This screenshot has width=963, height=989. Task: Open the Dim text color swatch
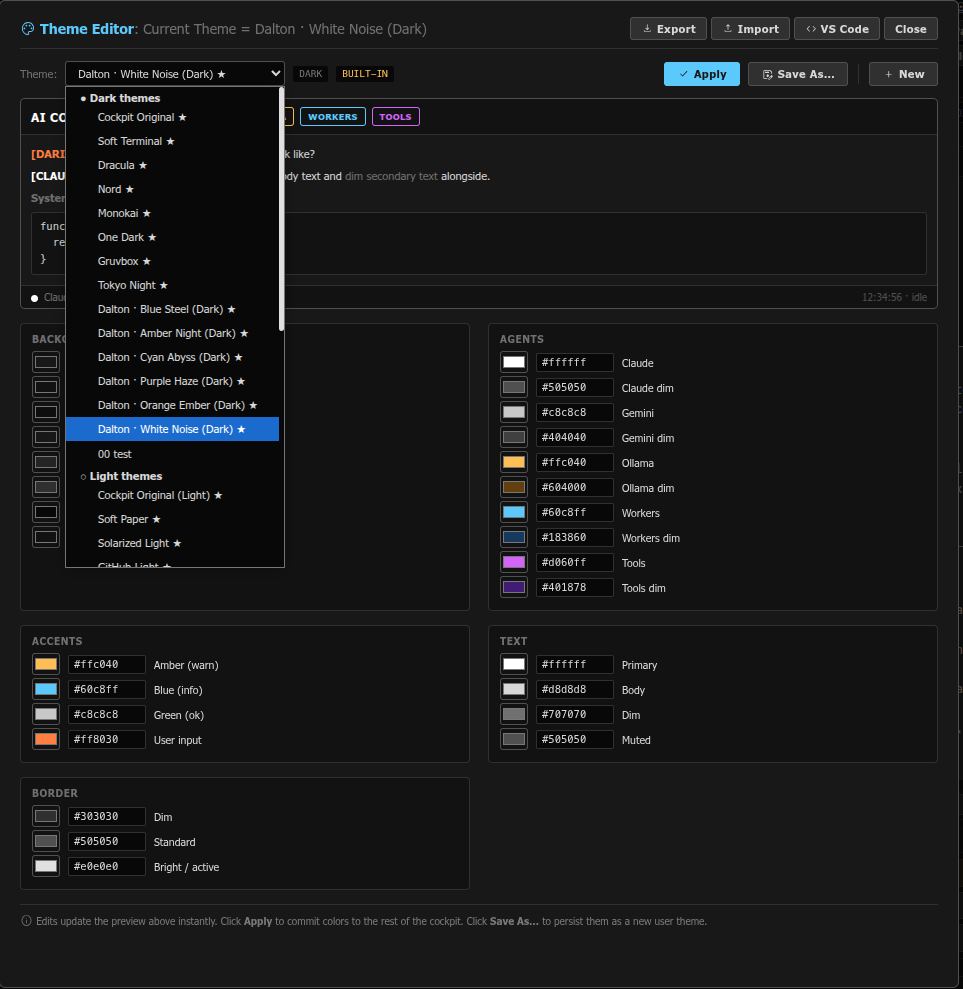(x=514, y=714)
